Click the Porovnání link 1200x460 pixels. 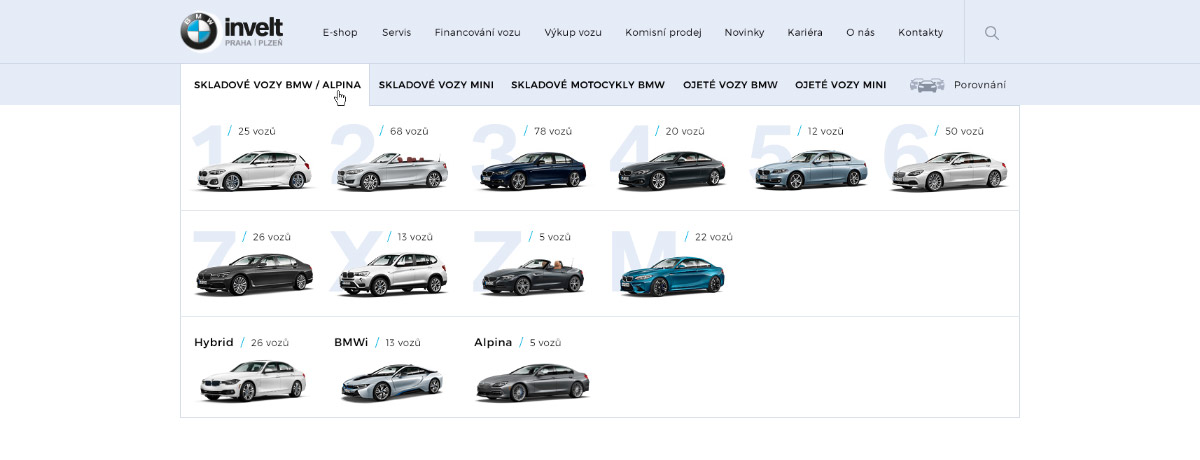pos(980,85)
